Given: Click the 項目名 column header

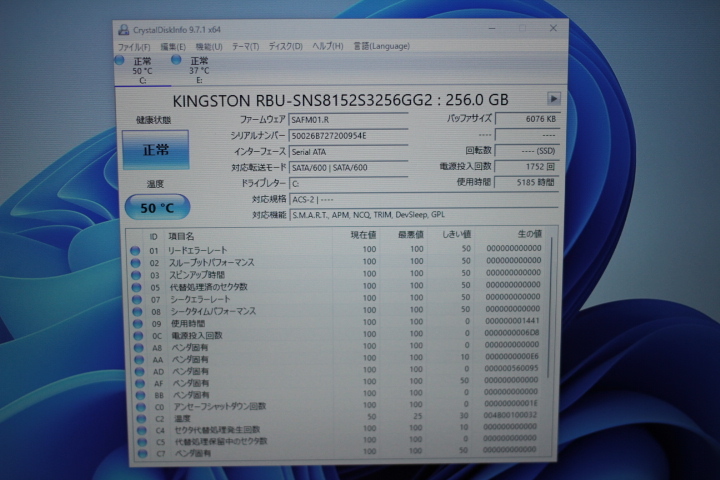Looking at the screenshot, I should pyautogui.click(x=181, y=237).
